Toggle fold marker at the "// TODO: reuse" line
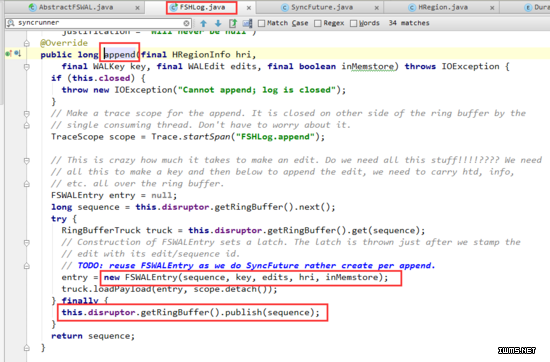 tap(27, 266)
